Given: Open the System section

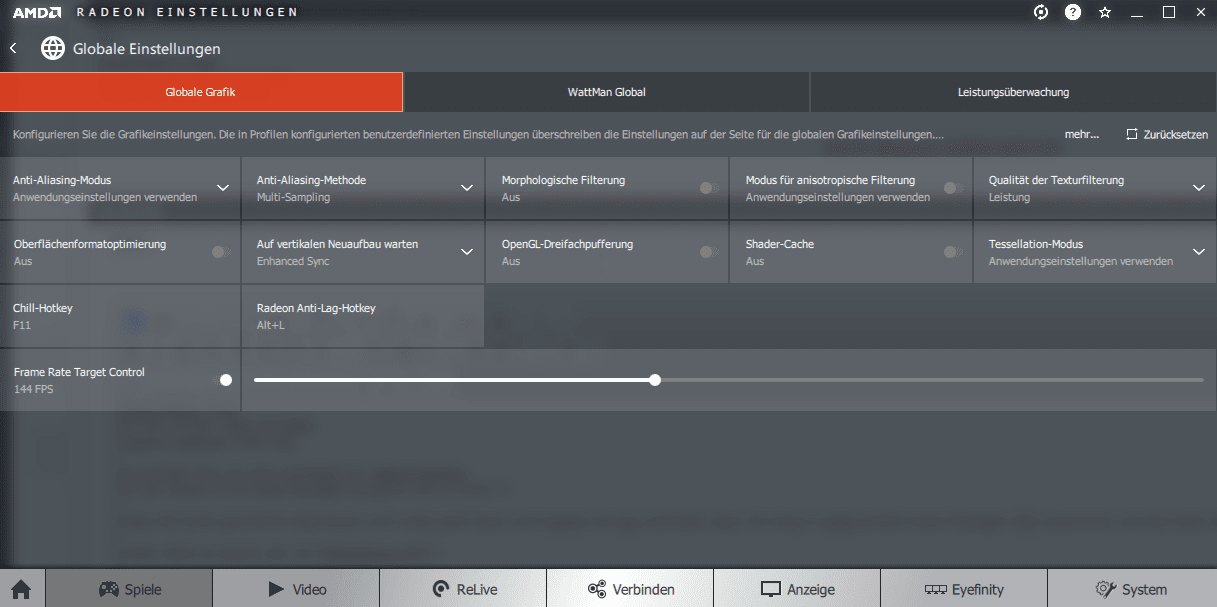Looking at the screenshot, I should click(1132, 589).
